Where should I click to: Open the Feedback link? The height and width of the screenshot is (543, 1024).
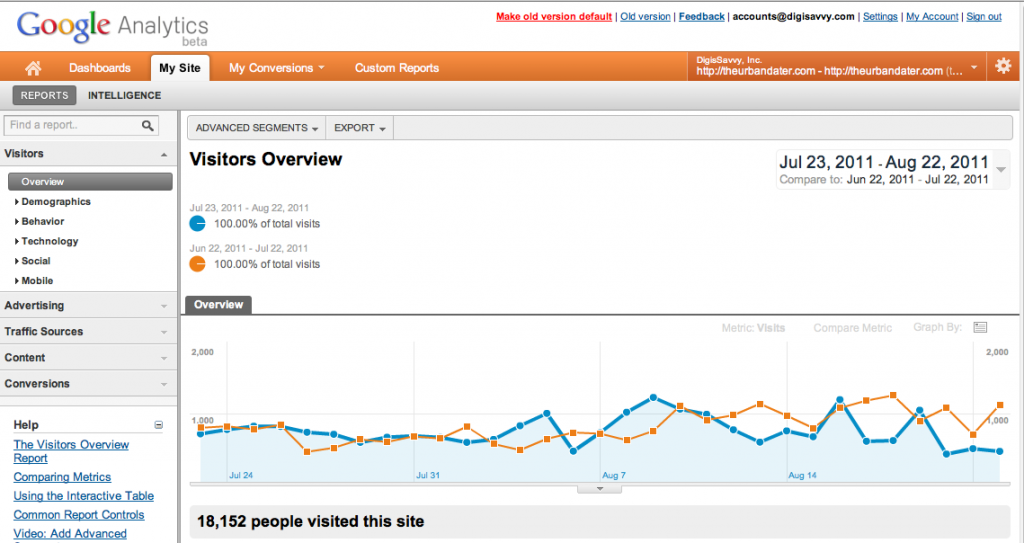(701, 16)
